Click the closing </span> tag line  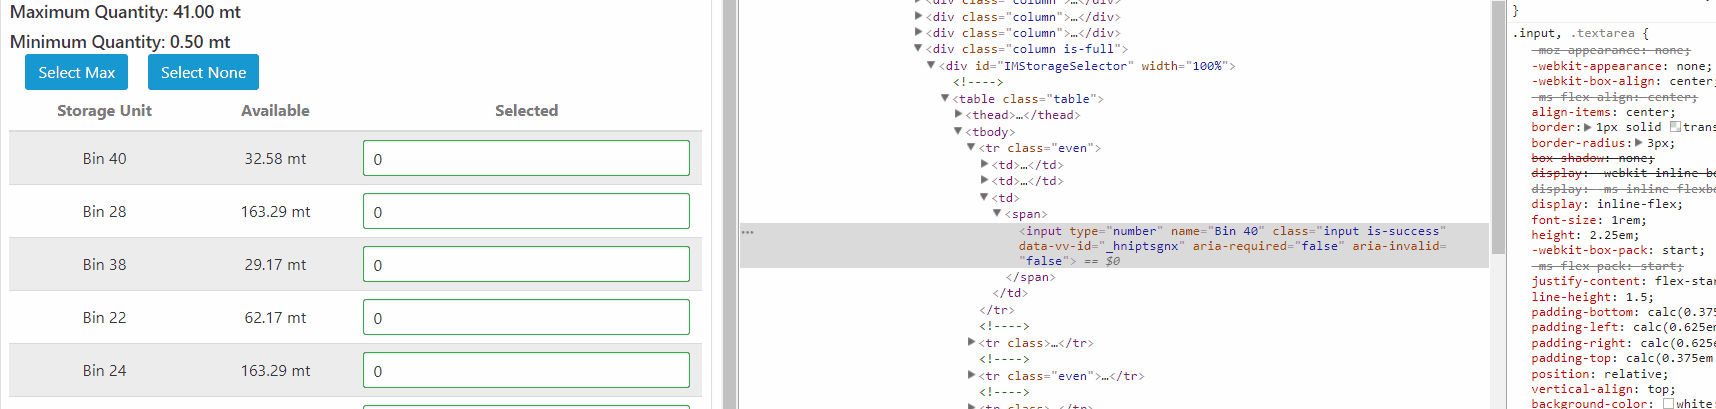pos(1030,277)
